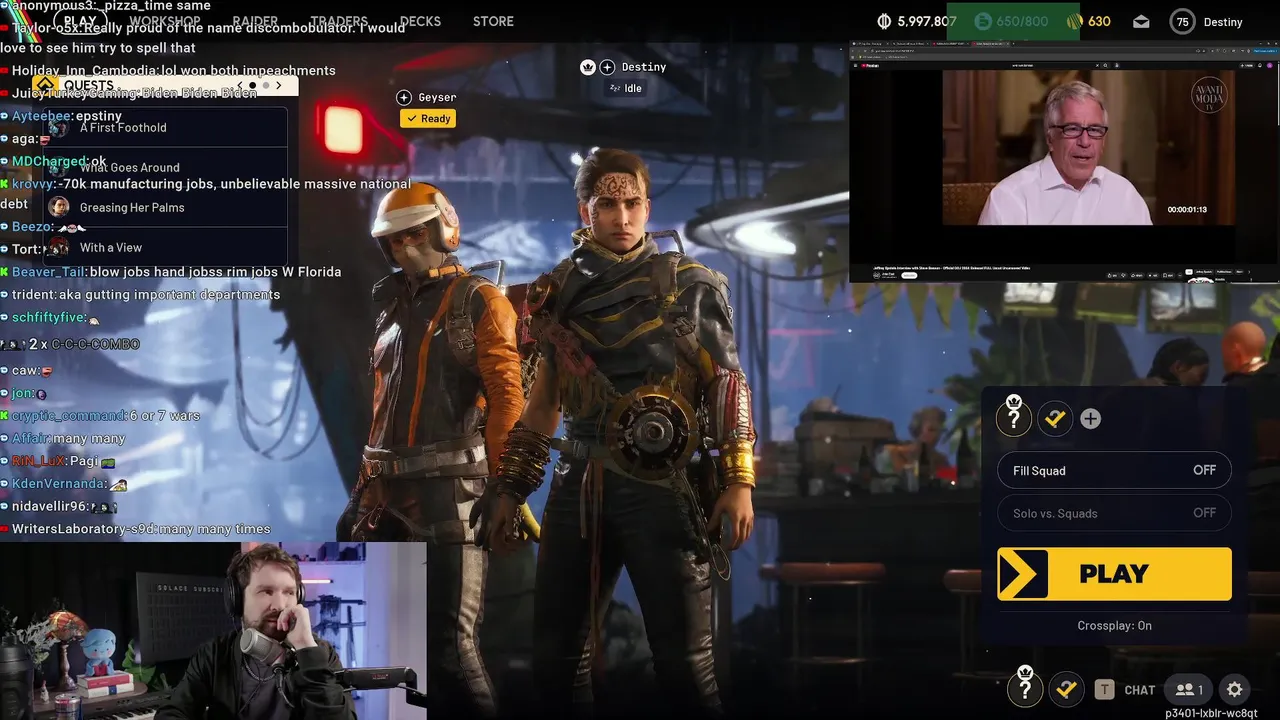Open the squad members count button
Viewport: 1280px width, 720px height.
[x=1190, y=689]
